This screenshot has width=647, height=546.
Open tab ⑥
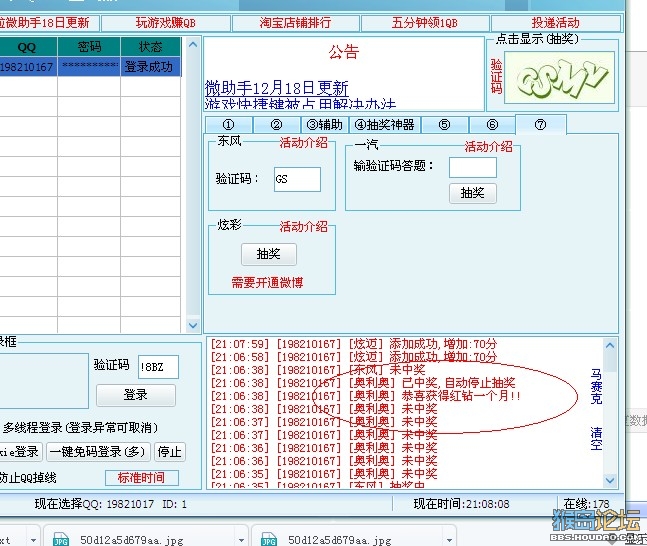[x=492, y=125]
